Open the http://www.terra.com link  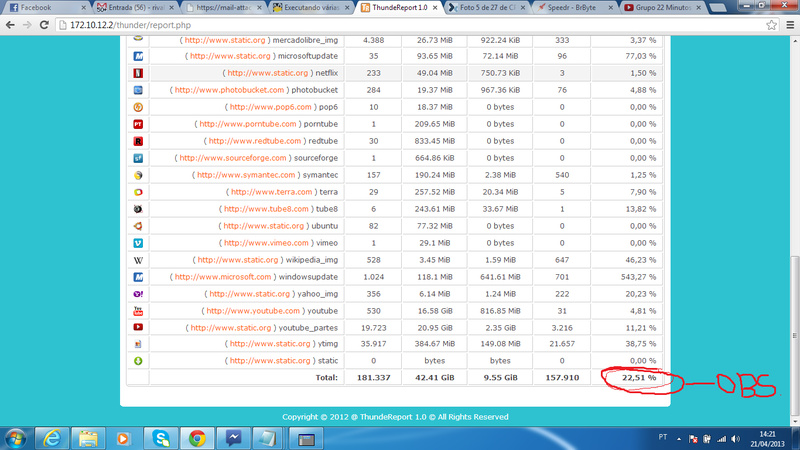click(271, 192)
